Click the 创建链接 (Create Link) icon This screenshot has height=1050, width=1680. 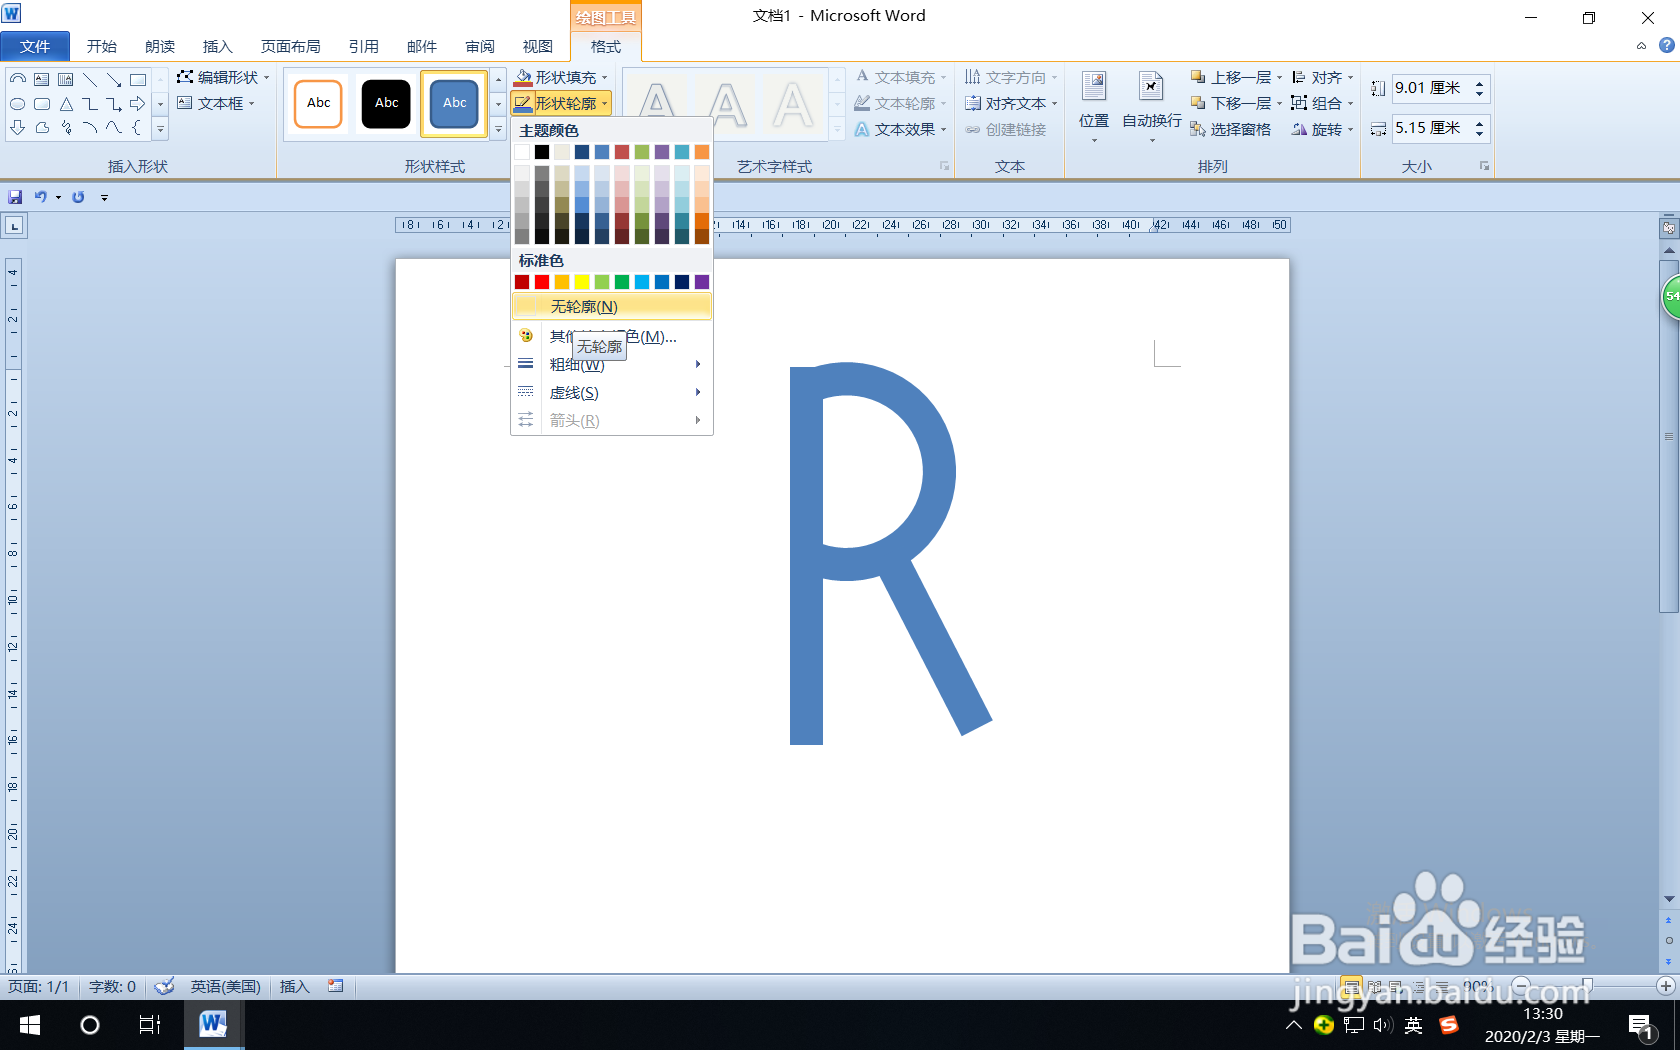pos(974,128)
